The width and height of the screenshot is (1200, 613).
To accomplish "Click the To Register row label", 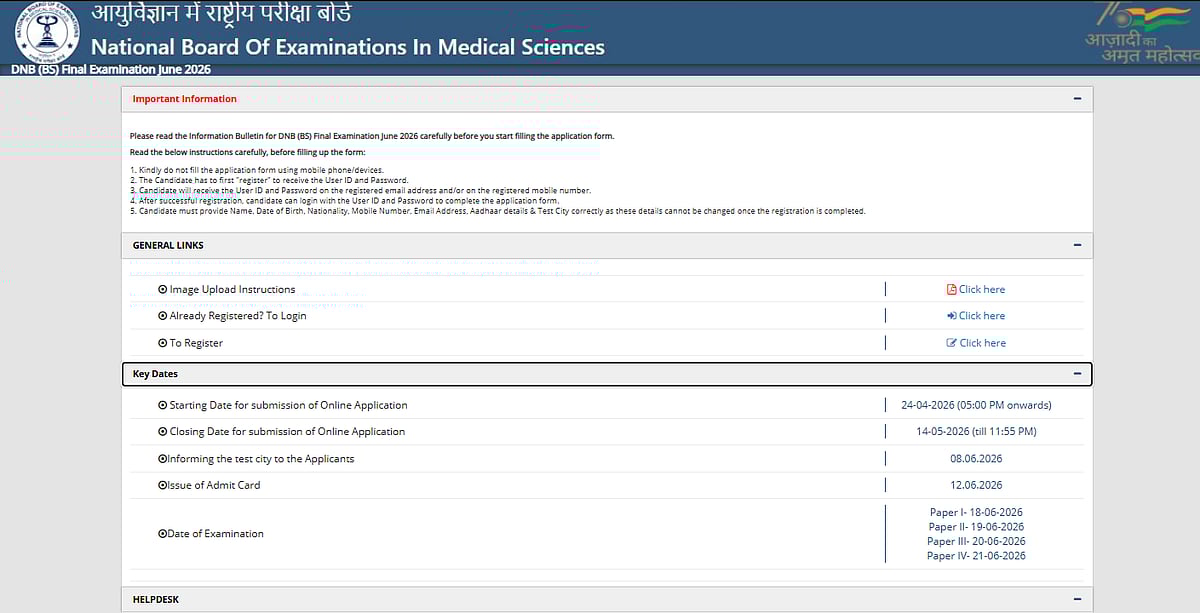I will pyautogui.click(x=196, y=343).
